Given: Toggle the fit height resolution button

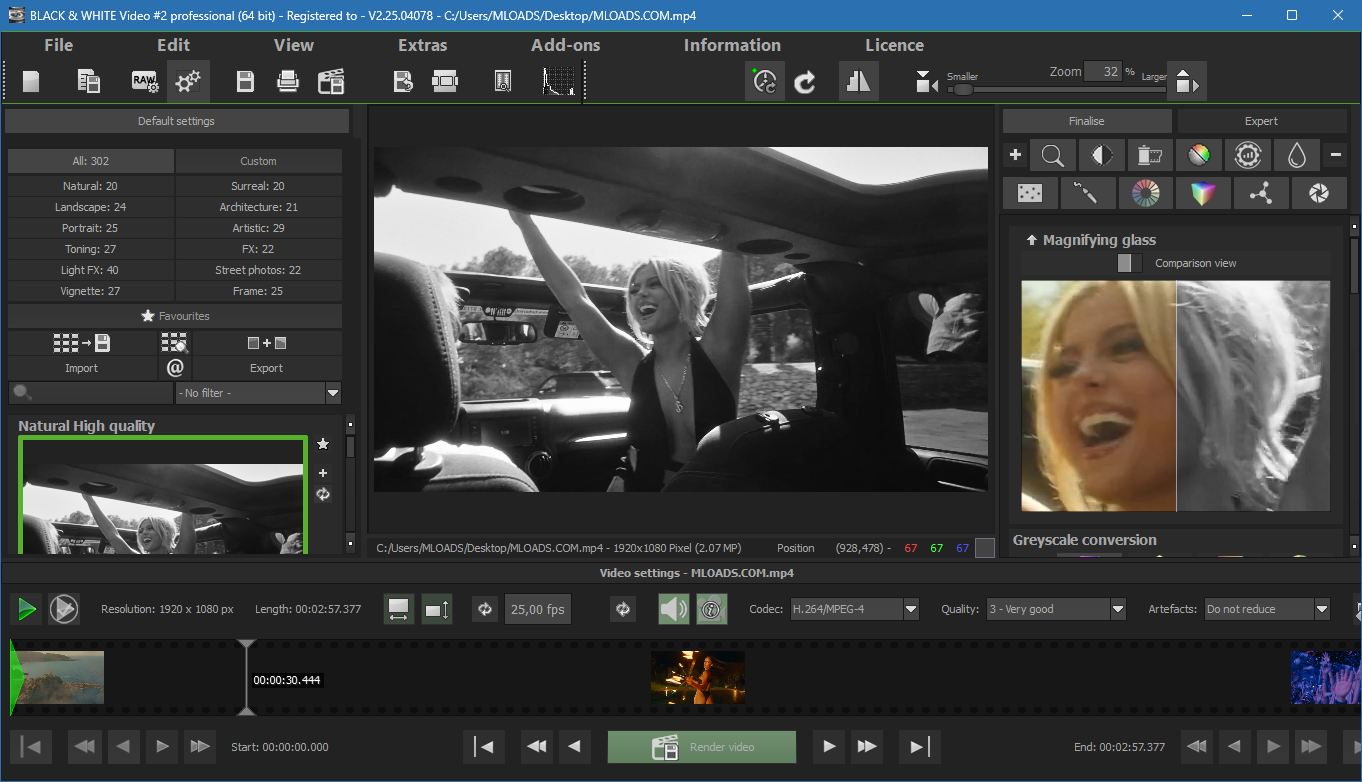Looking at the screenshot, I should (x=437, y=609).
